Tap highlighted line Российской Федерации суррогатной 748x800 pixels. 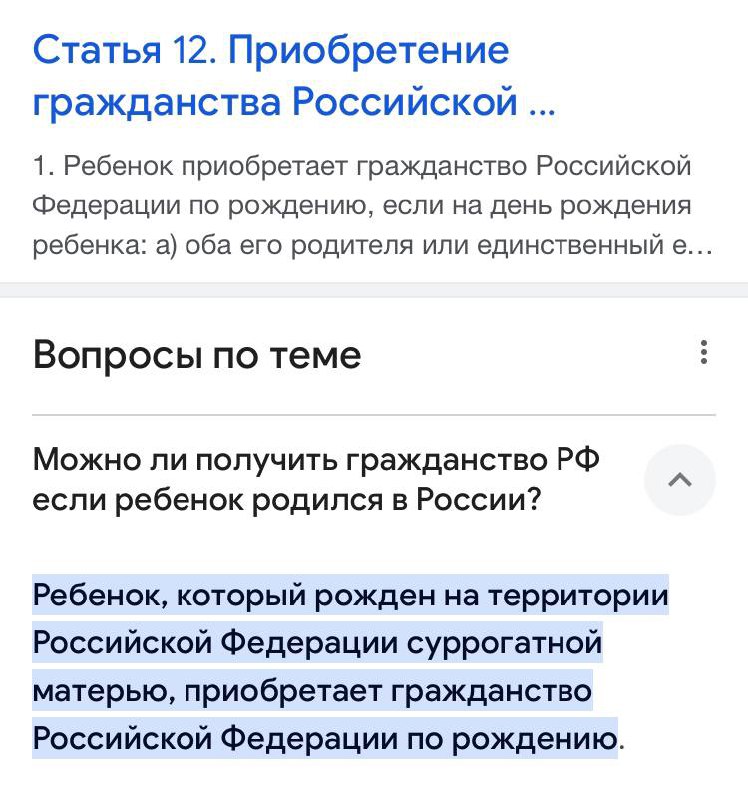(x=317, y=643)
